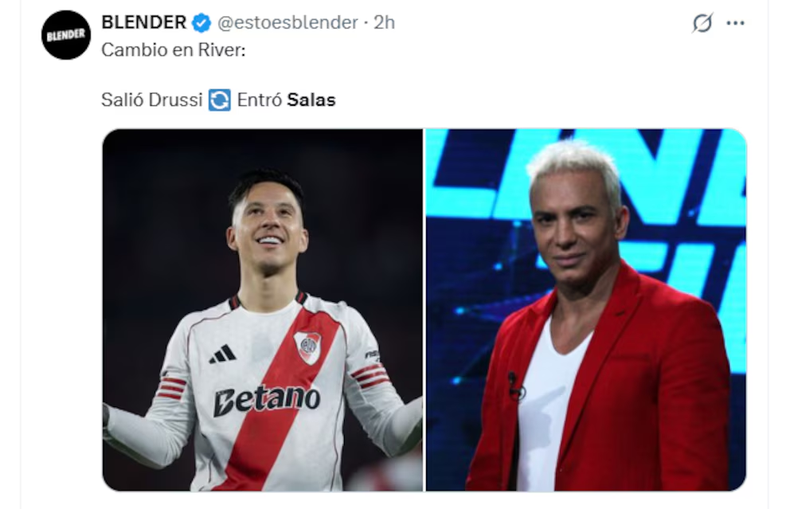The image size is (790, 509).
Task: Click the word Entró
Action: tap(259, 100)
